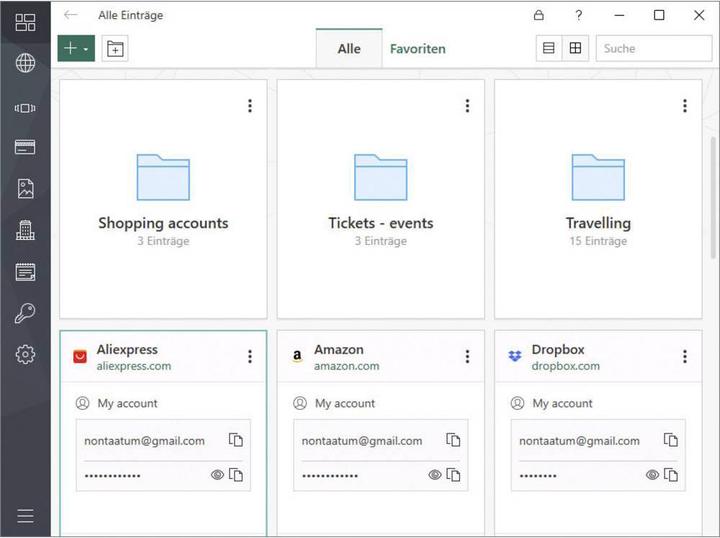
Task: Copy the Amazon login email
Action: point(453,440)
